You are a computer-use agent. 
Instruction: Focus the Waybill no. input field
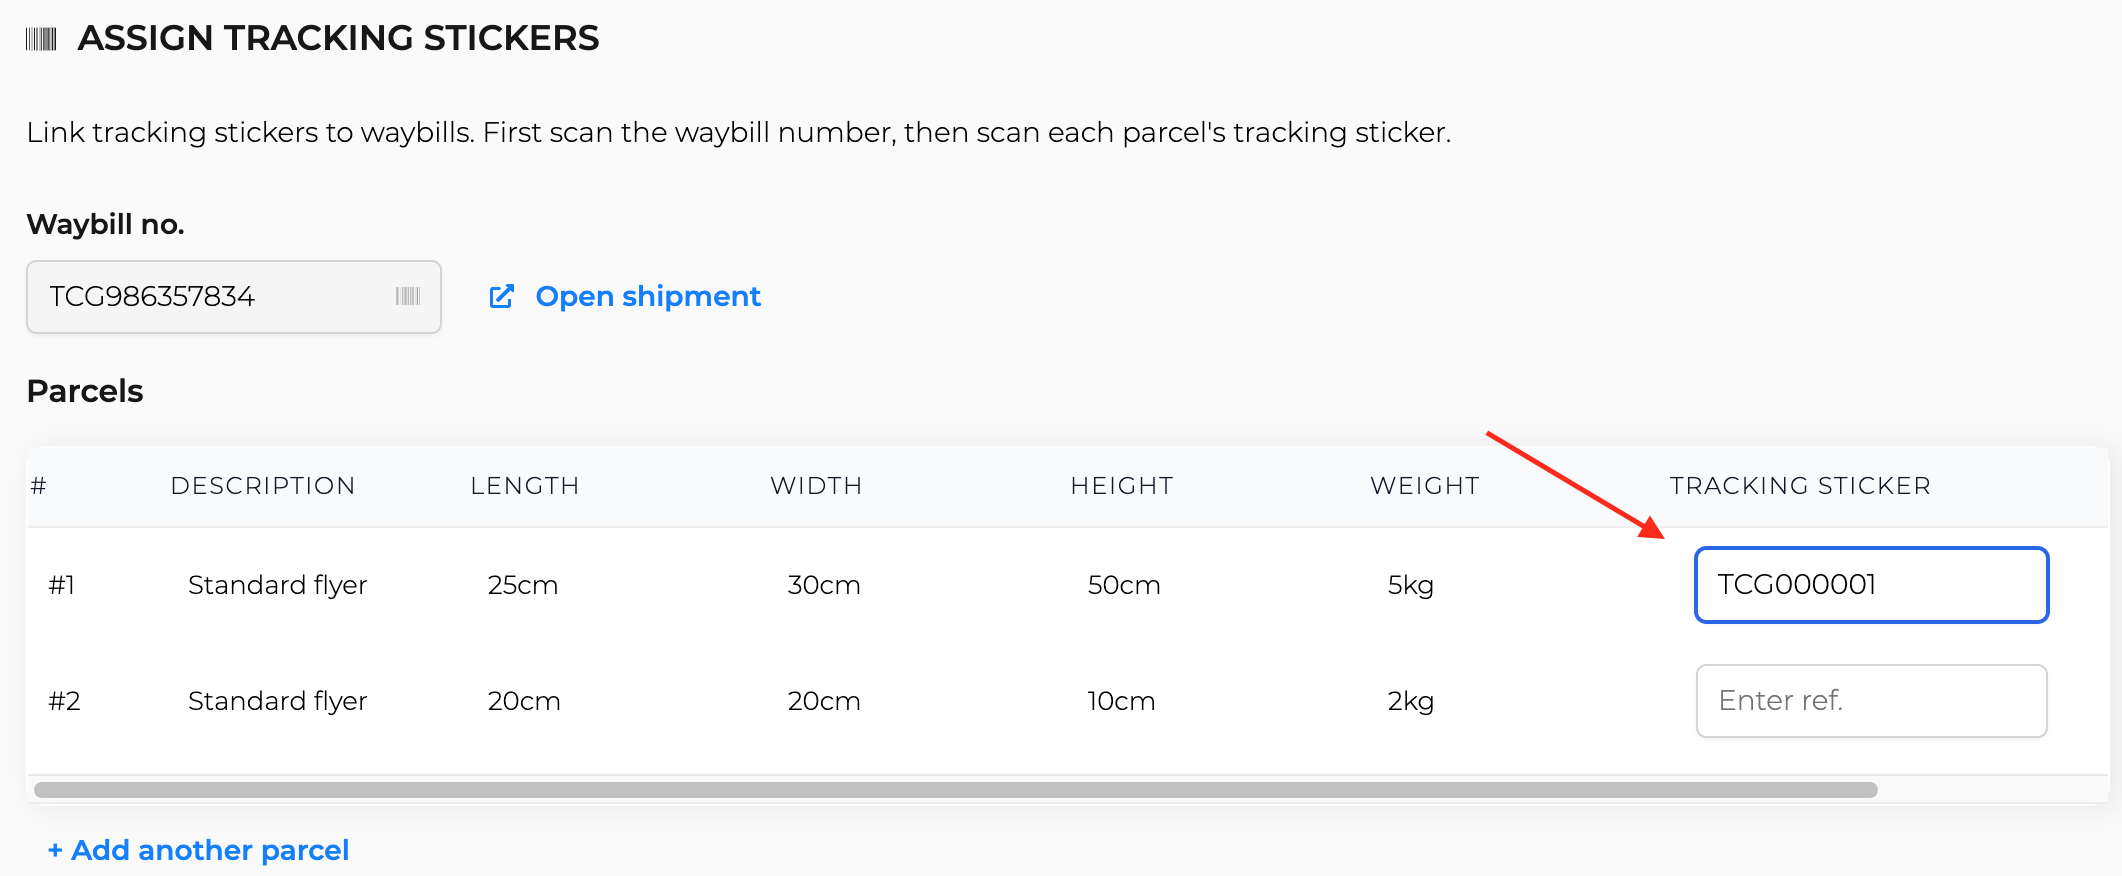[234, 297]
